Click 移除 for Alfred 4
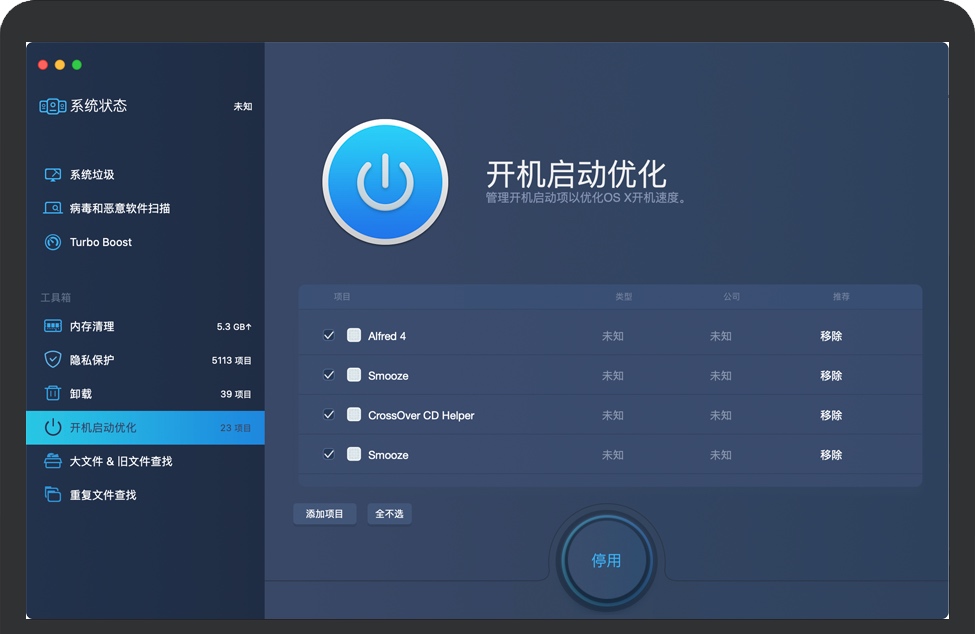 pyautogui.click(x=831, y=336)
